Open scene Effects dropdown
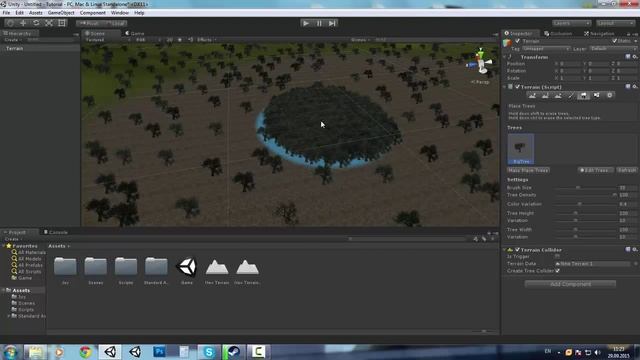Screen dimensions: 640x360 [206, 40]
